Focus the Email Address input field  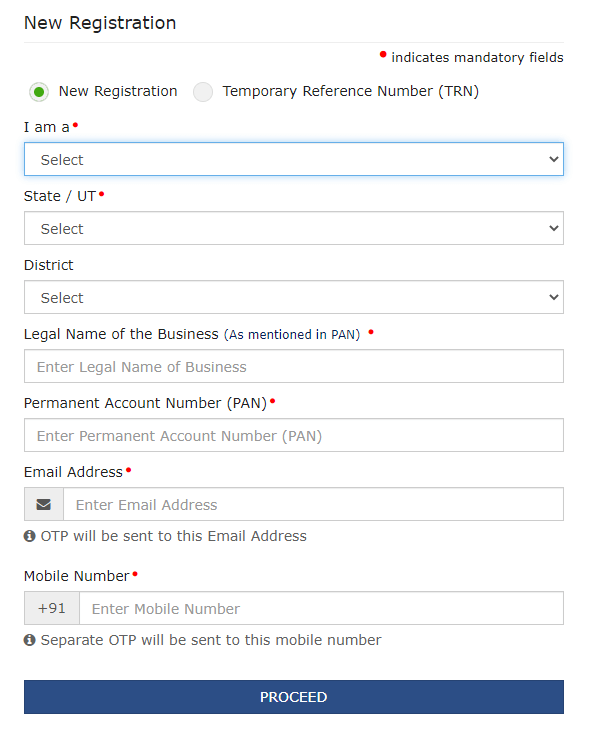tap(314, 504)
